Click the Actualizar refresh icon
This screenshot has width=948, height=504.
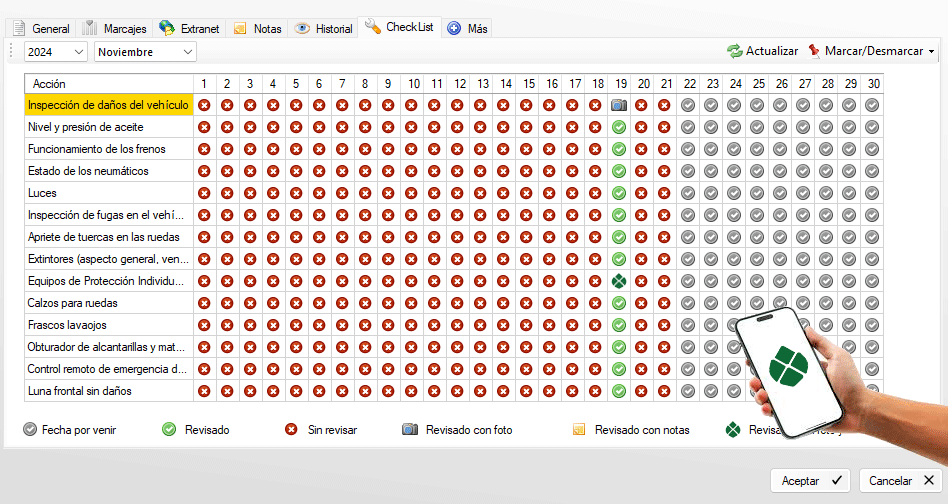[x=735, y=51]
